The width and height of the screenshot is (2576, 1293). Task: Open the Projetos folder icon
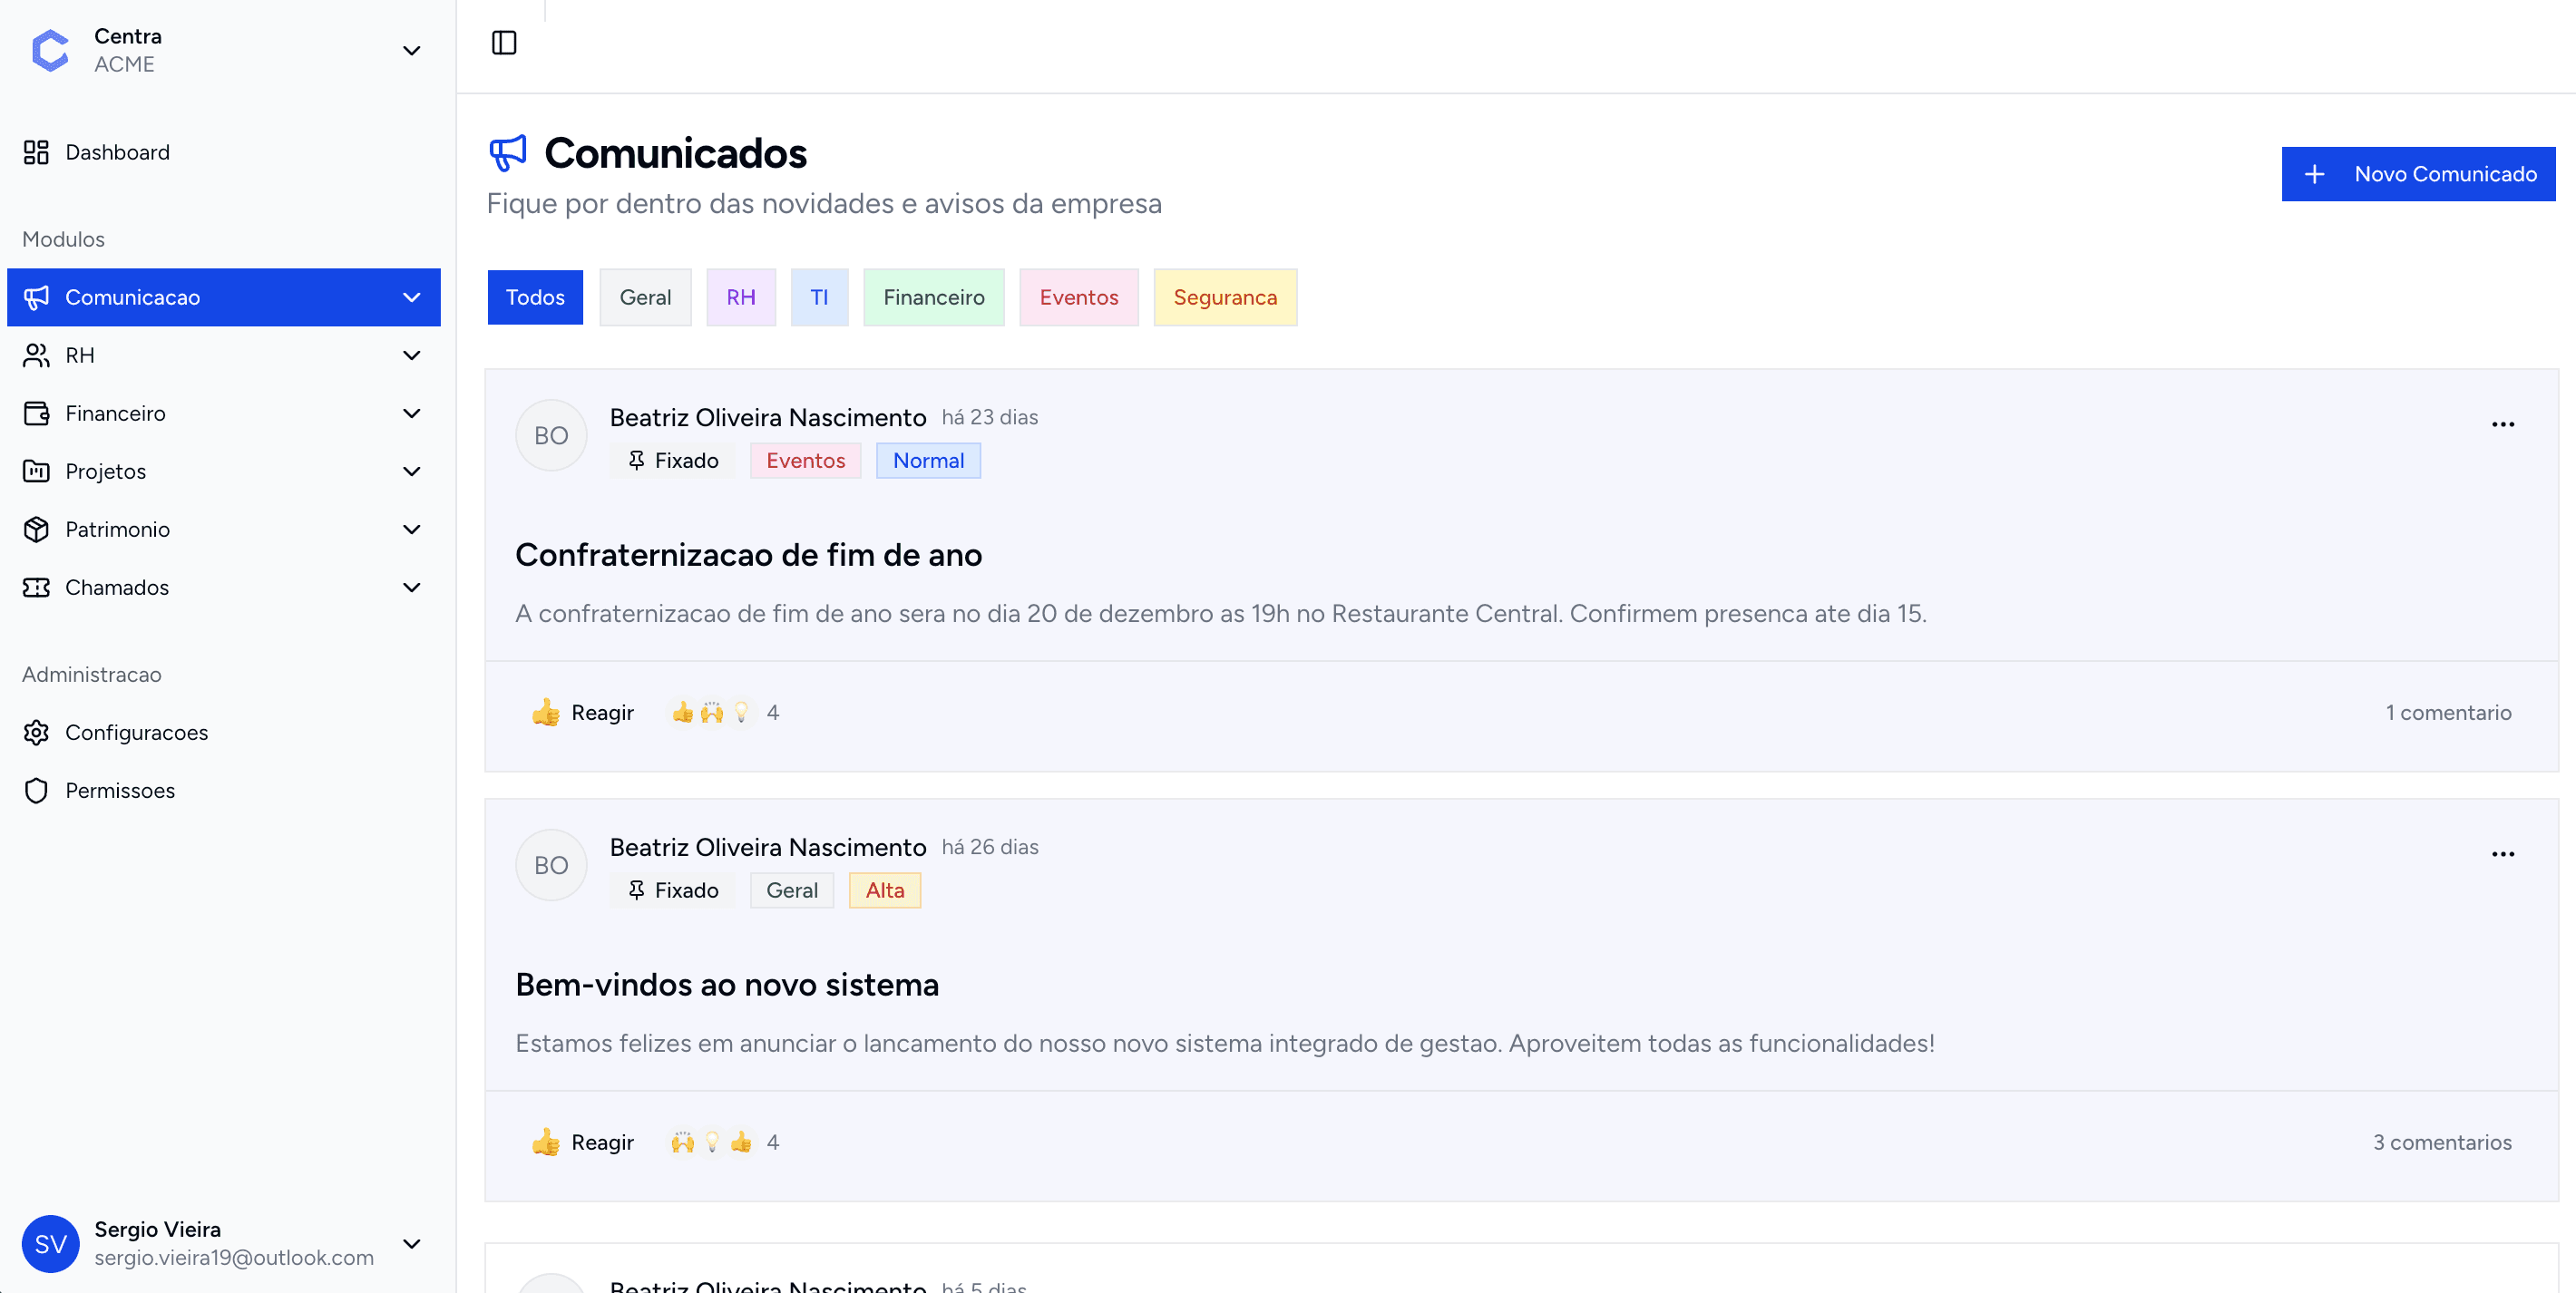[37, 471]
